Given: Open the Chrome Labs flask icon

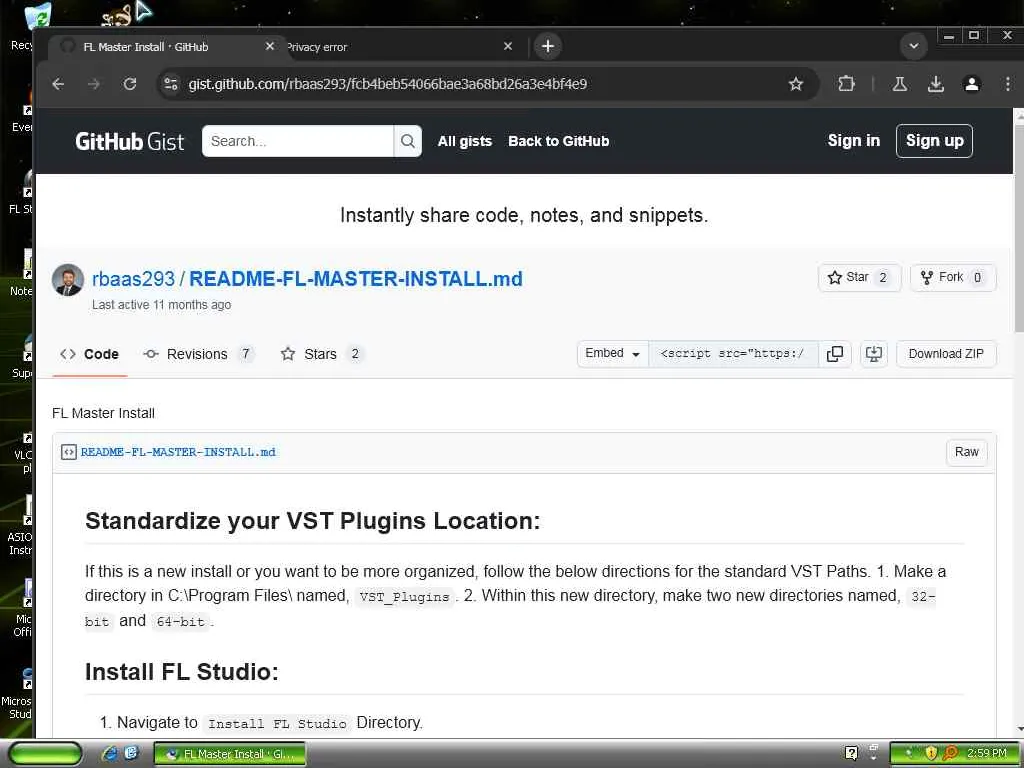Looking at the screenshot, I should coord(900,84).
